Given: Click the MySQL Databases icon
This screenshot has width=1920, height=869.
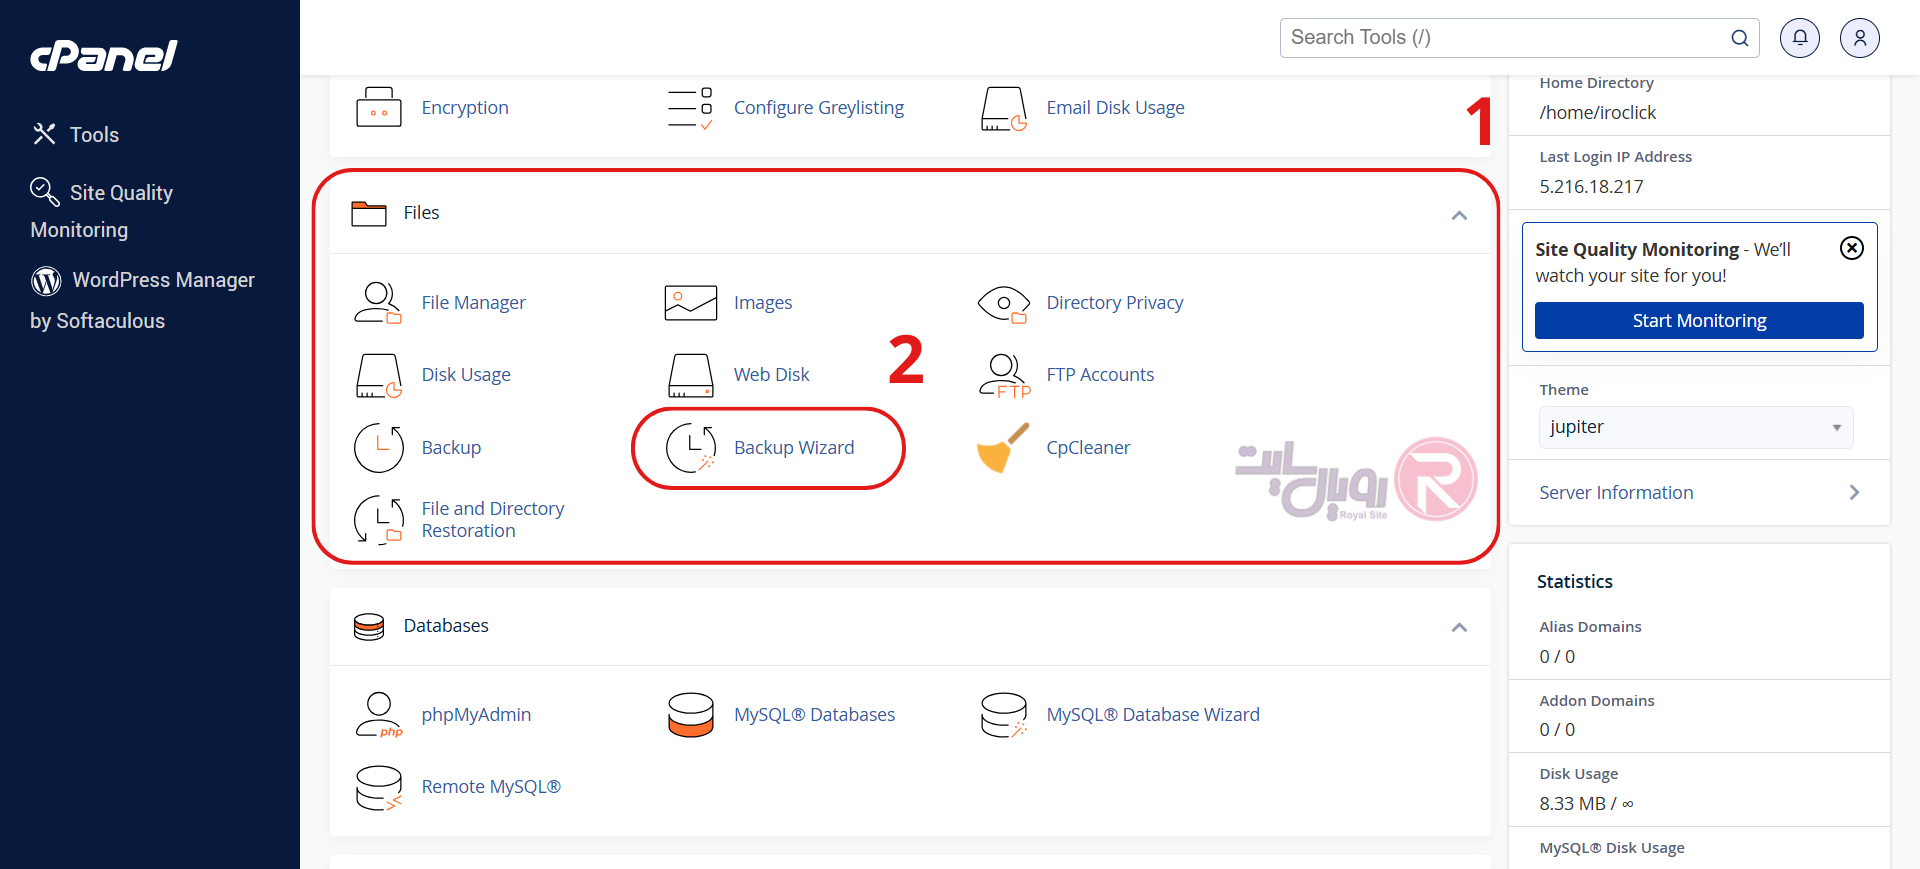Looking at the screenshot, I should [691, 715].
